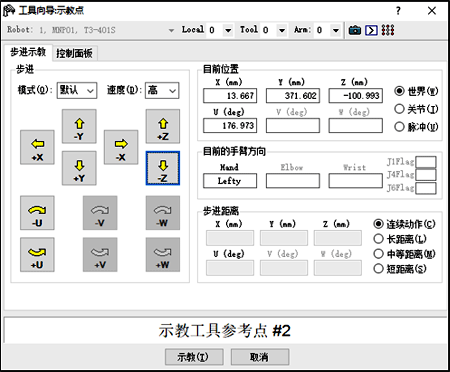Expand the Arm number dropdown
The height and width of the screenshot is (372, 450).
click(x=336, y=30)
